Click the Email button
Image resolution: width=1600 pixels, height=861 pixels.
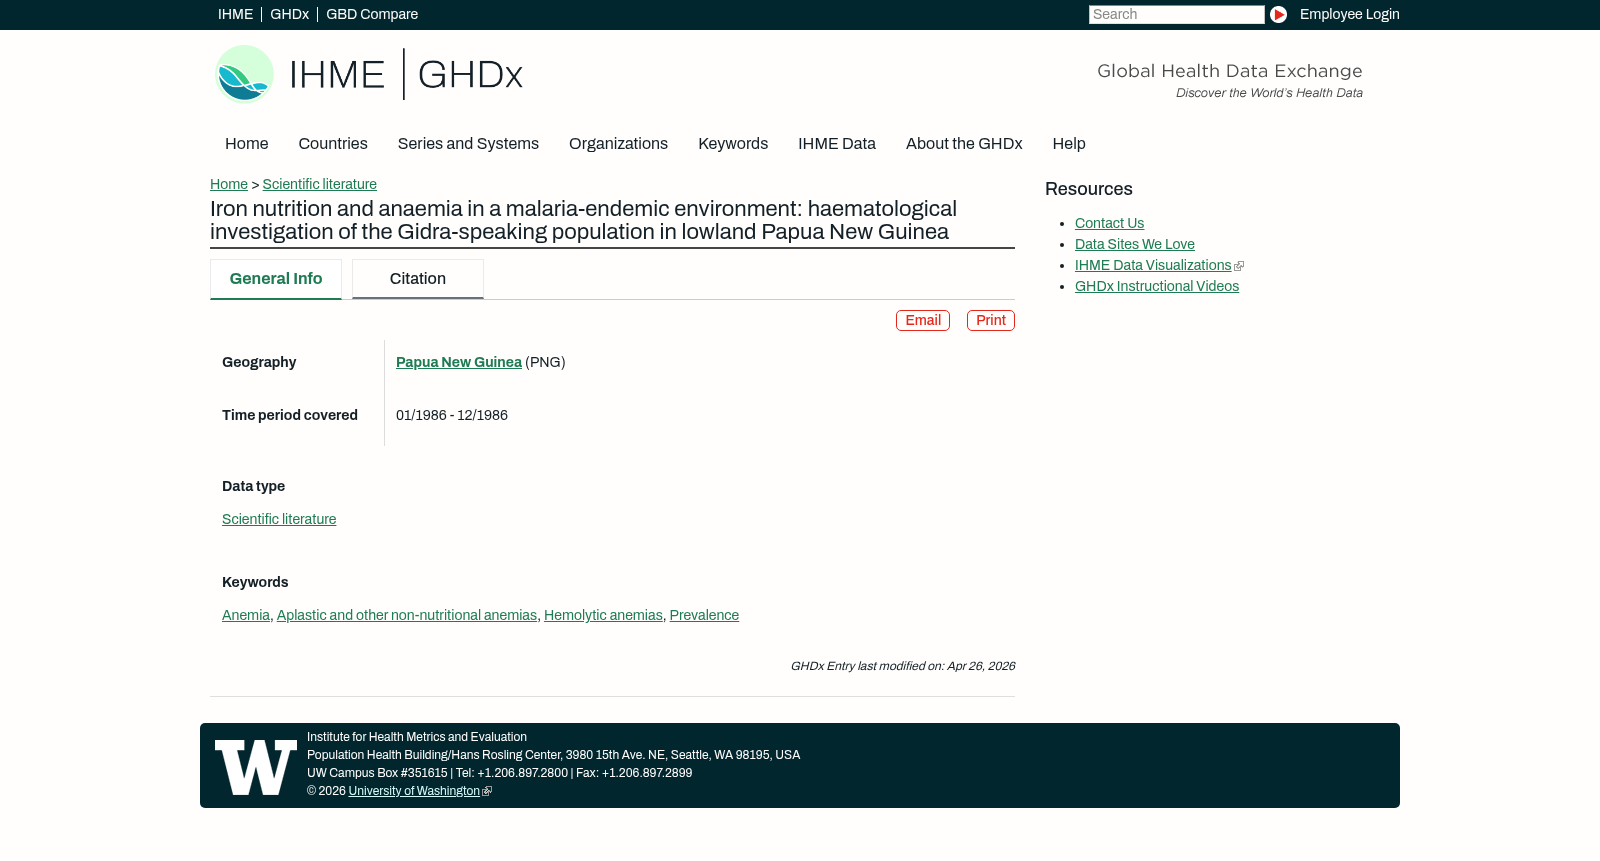click(923, 320)
